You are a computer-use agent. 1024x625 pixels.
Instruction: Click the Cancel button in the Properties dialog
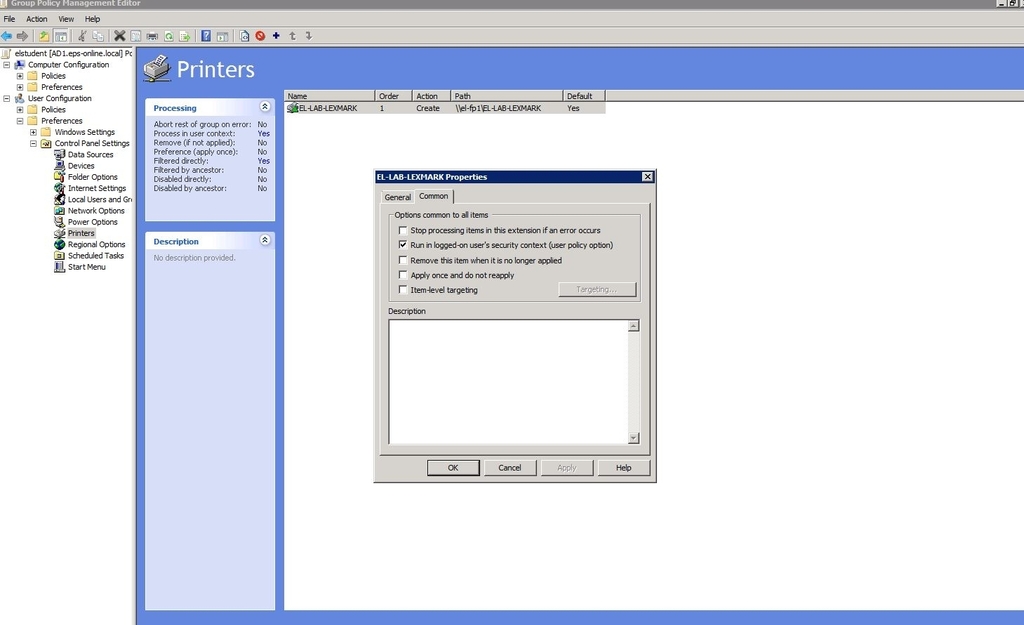(510, 467)
